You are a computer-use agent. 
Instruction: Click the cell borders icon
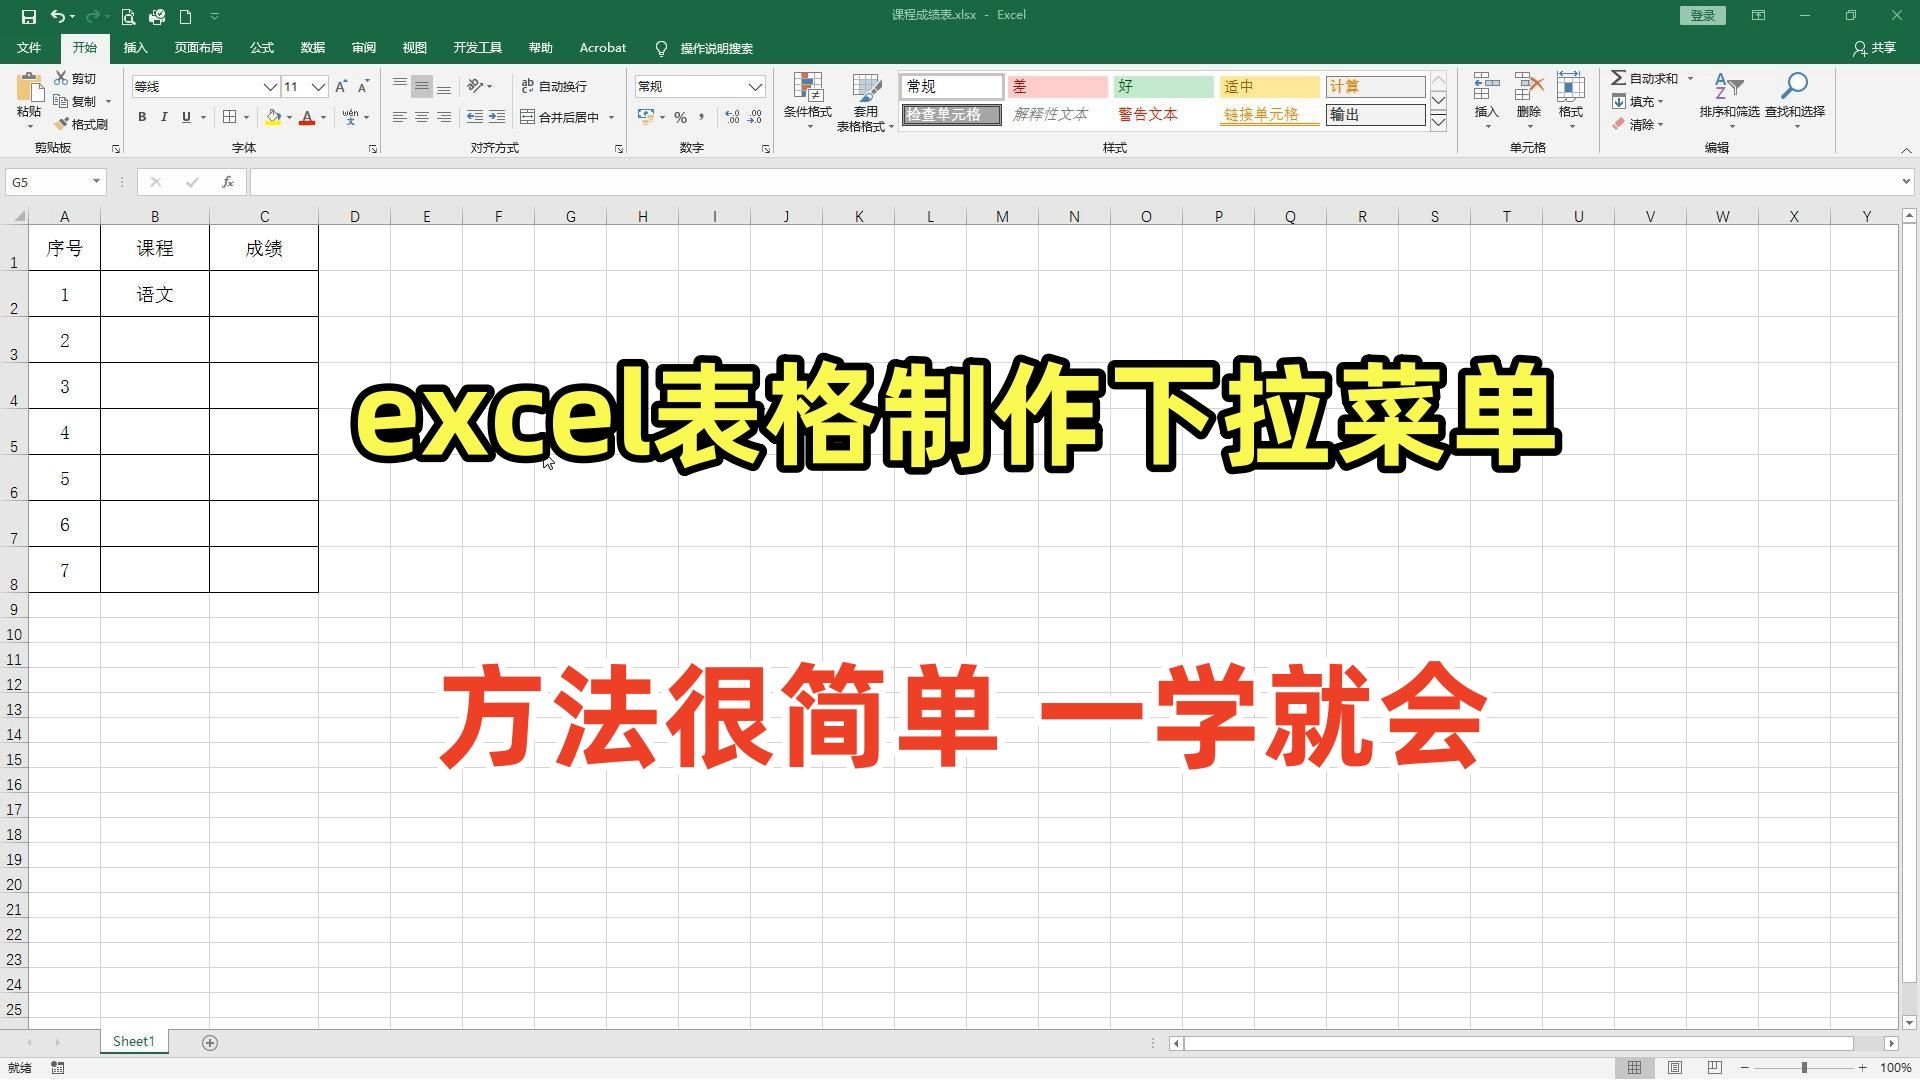(230, 117)
